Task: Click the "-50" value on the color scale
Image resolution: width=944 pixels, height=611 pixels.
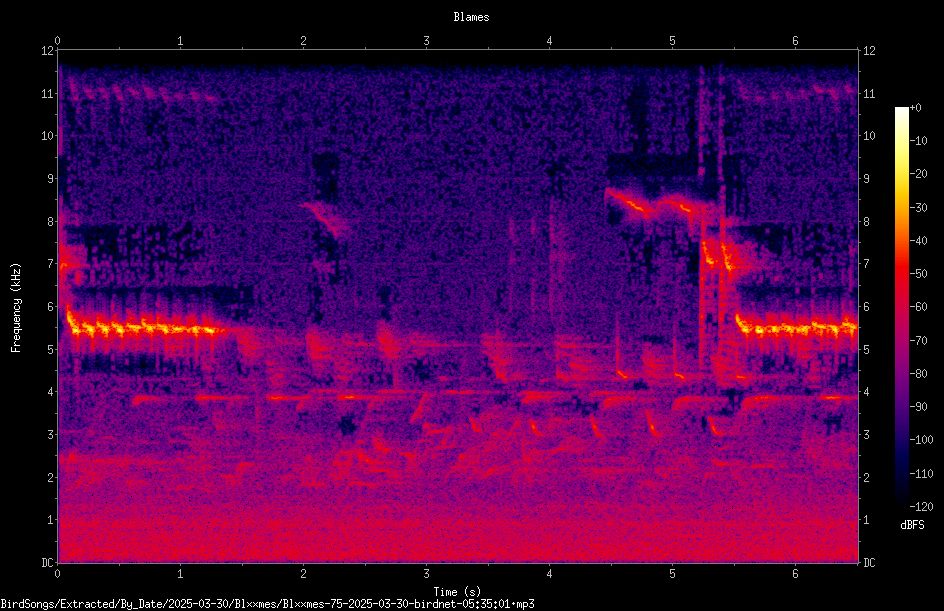Action: coord(918,274)
